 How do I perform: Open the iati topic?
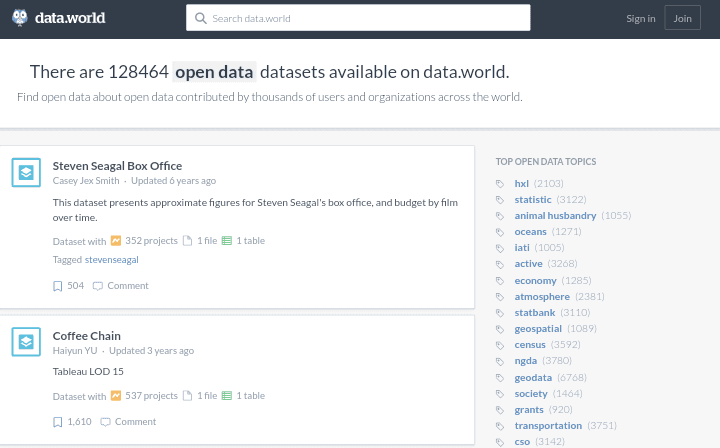[522, 248]
